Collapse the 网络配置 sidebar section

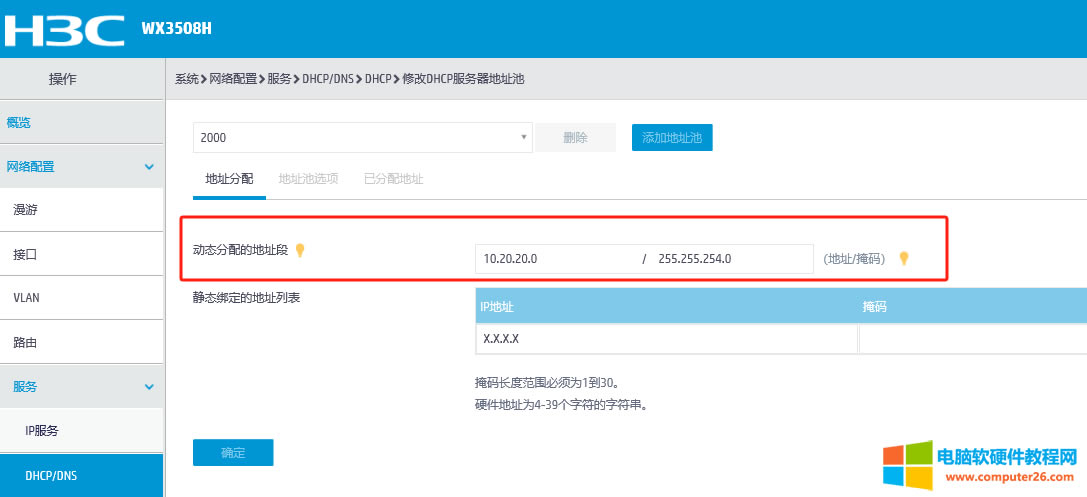[149, 167]
